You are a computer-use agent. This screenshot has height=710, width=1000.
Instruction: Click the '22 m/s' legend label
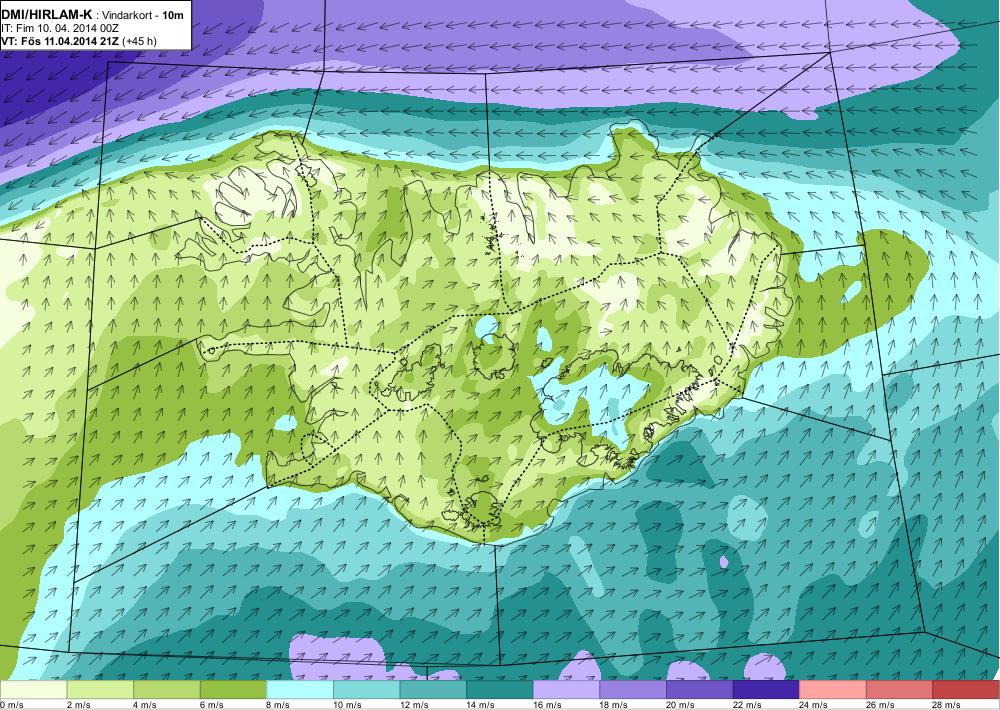click(747, 705)
